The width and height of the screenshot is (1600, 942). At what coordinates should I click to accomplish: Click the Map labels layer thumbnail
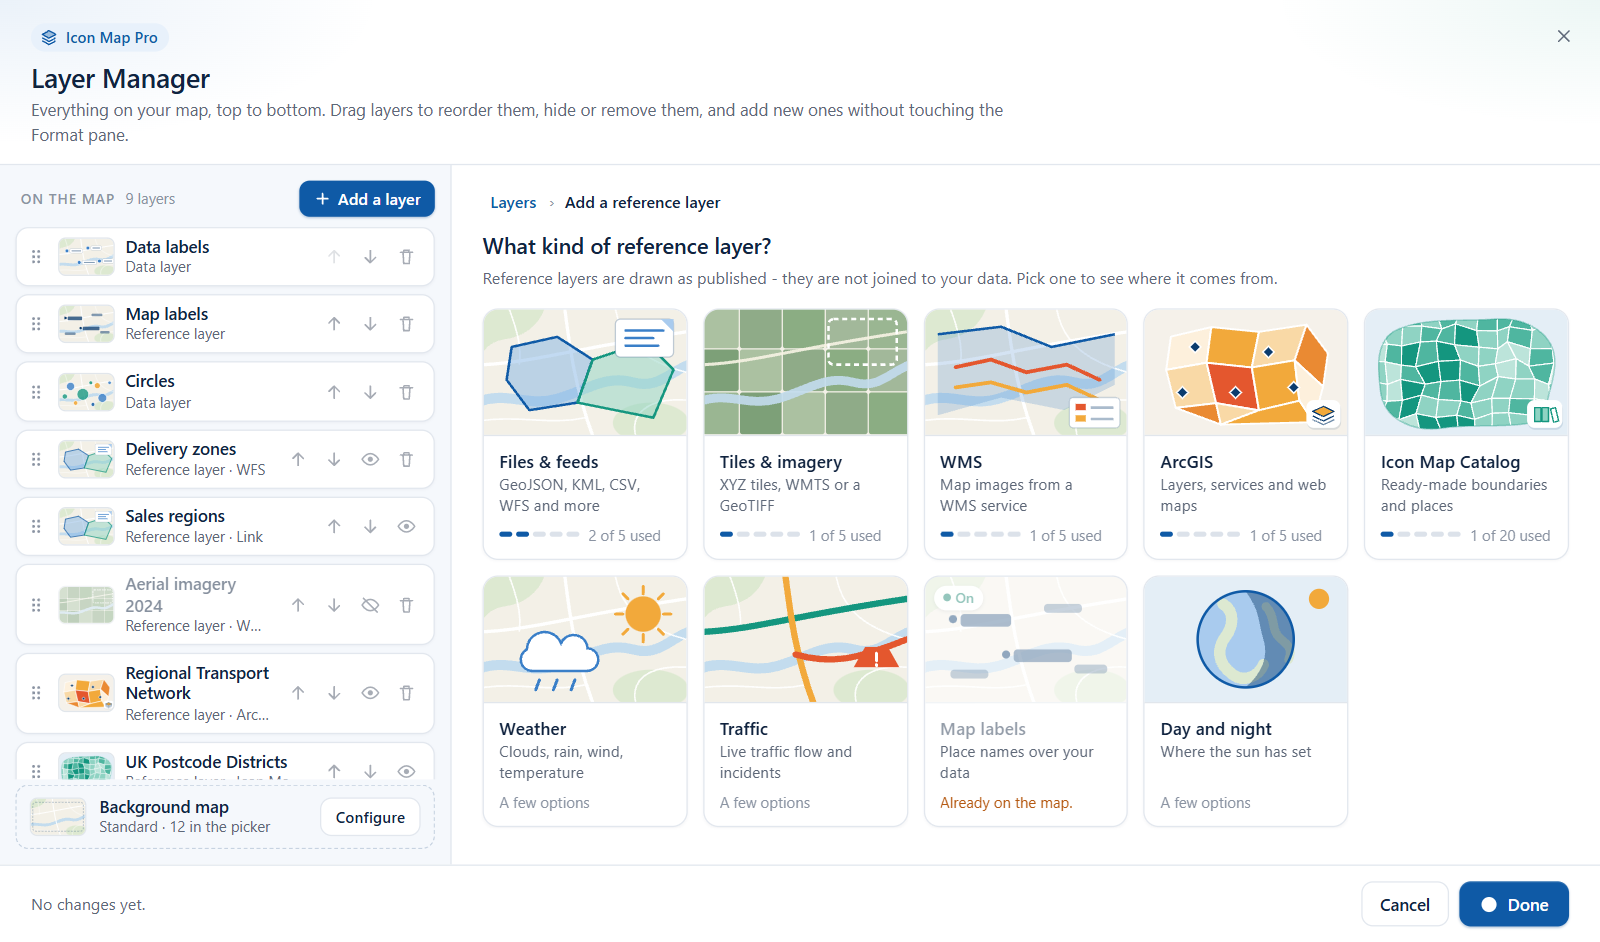pyautogui.click(x=86, y=324)
